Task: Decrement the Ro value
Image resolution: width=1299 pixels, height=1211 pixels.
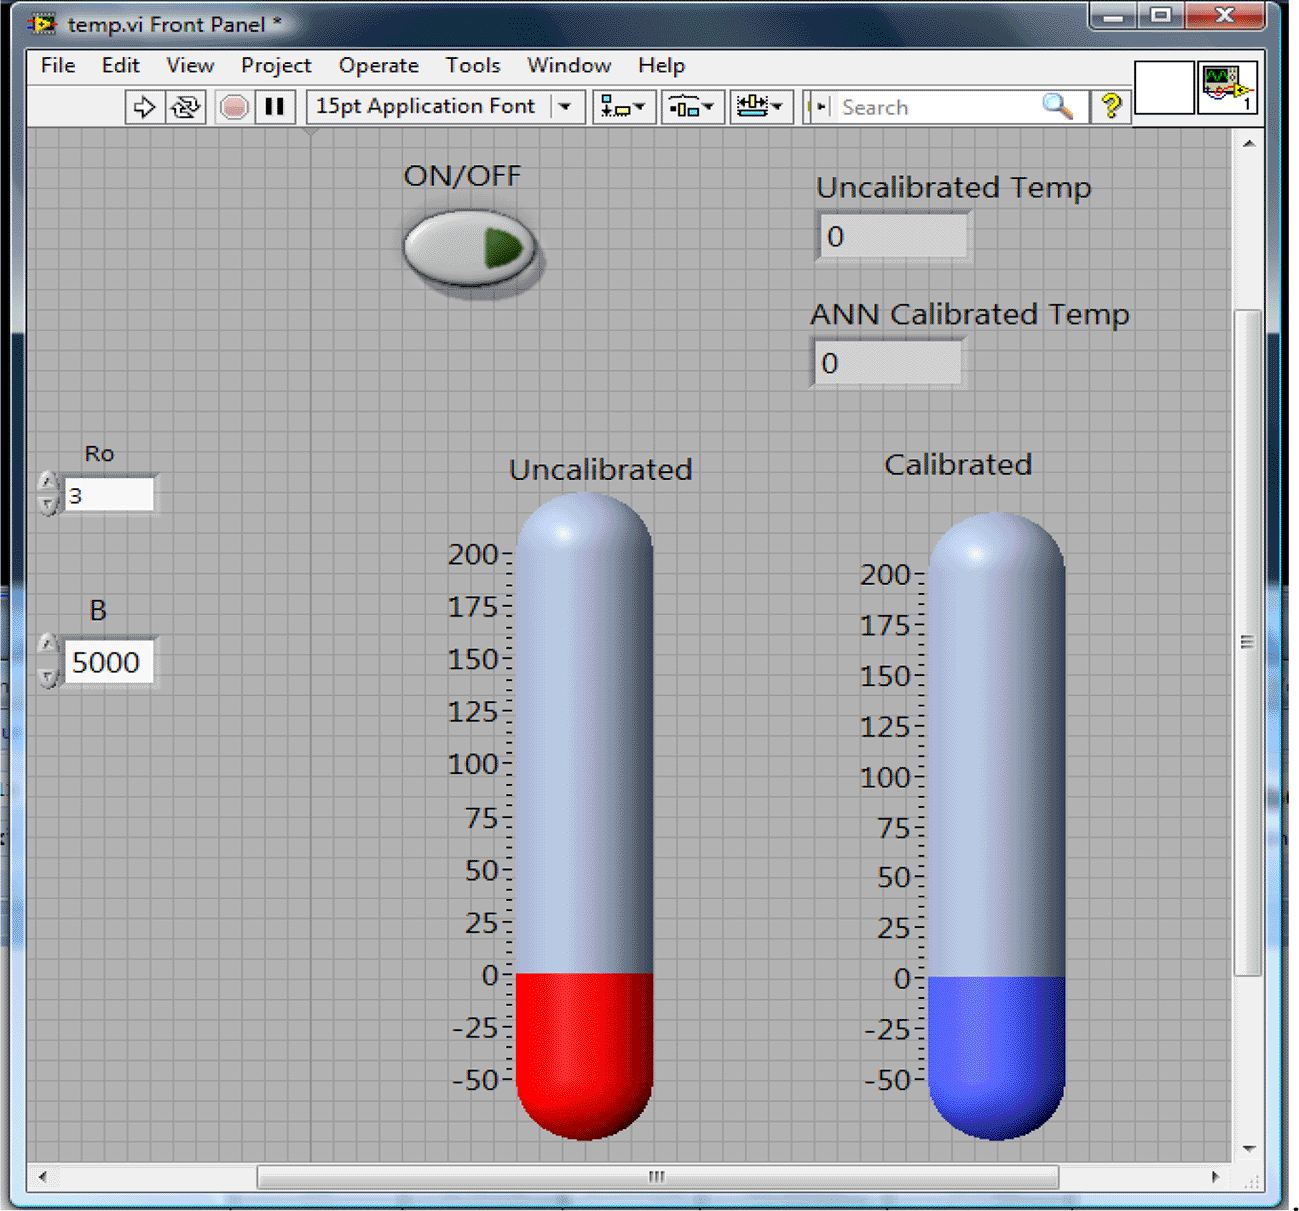Action: coord(47,506)
